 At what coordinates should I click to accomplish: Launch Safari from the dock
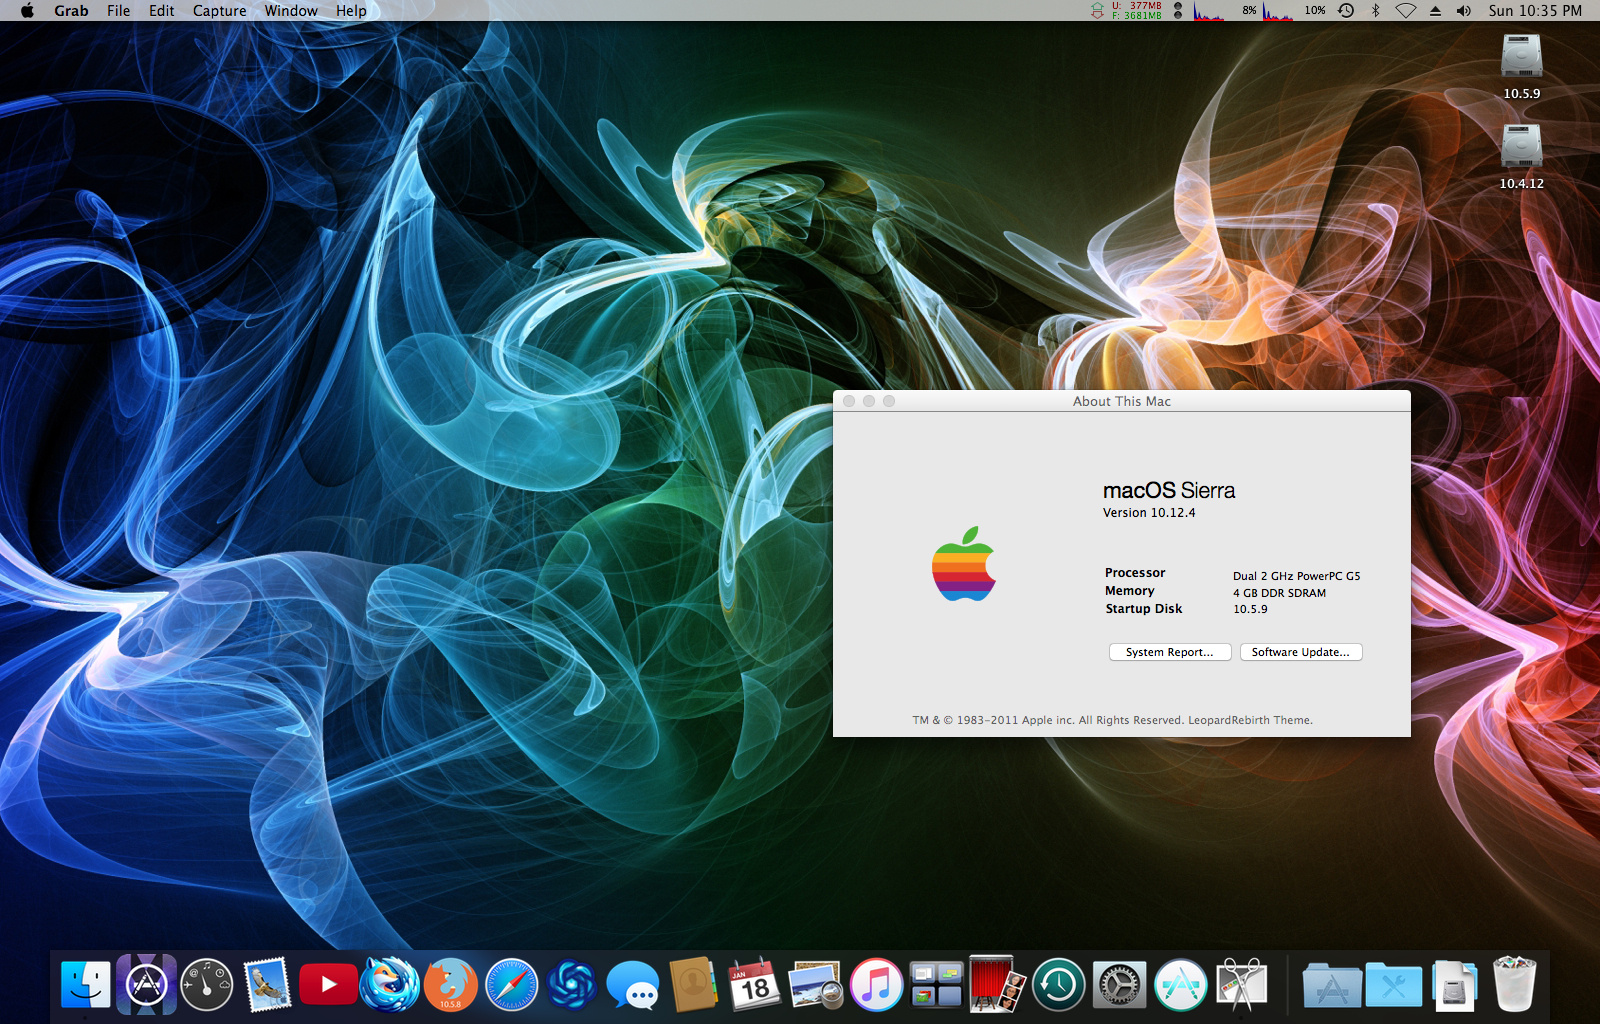coord(511,985)
